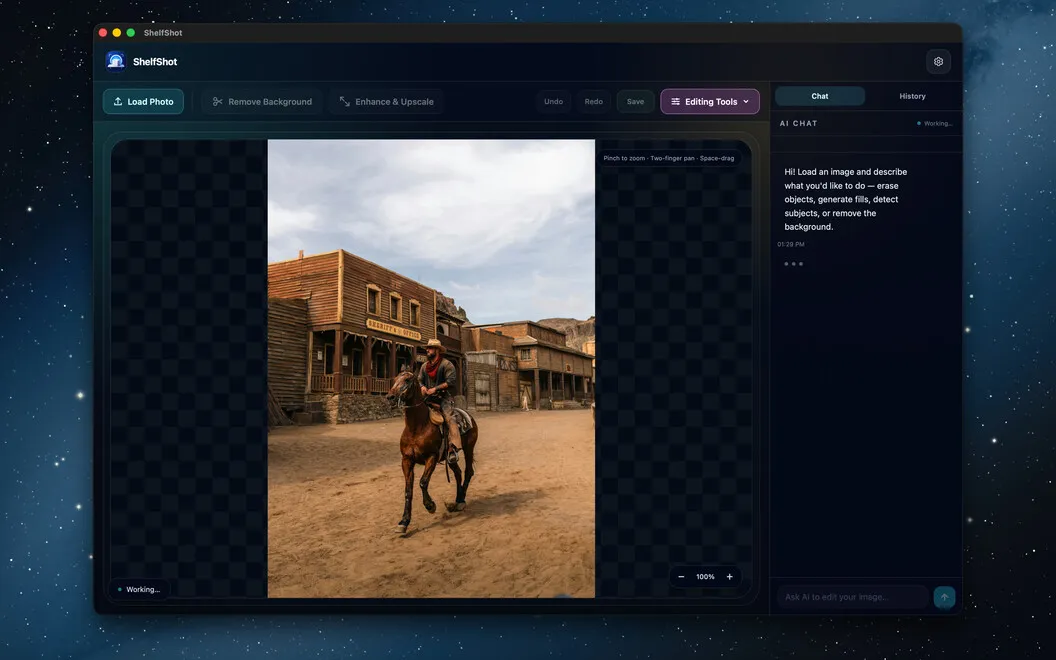Click the Working indicator in the AI Chat header
The image size is (1056, 660).
click(x=935, y=123)
